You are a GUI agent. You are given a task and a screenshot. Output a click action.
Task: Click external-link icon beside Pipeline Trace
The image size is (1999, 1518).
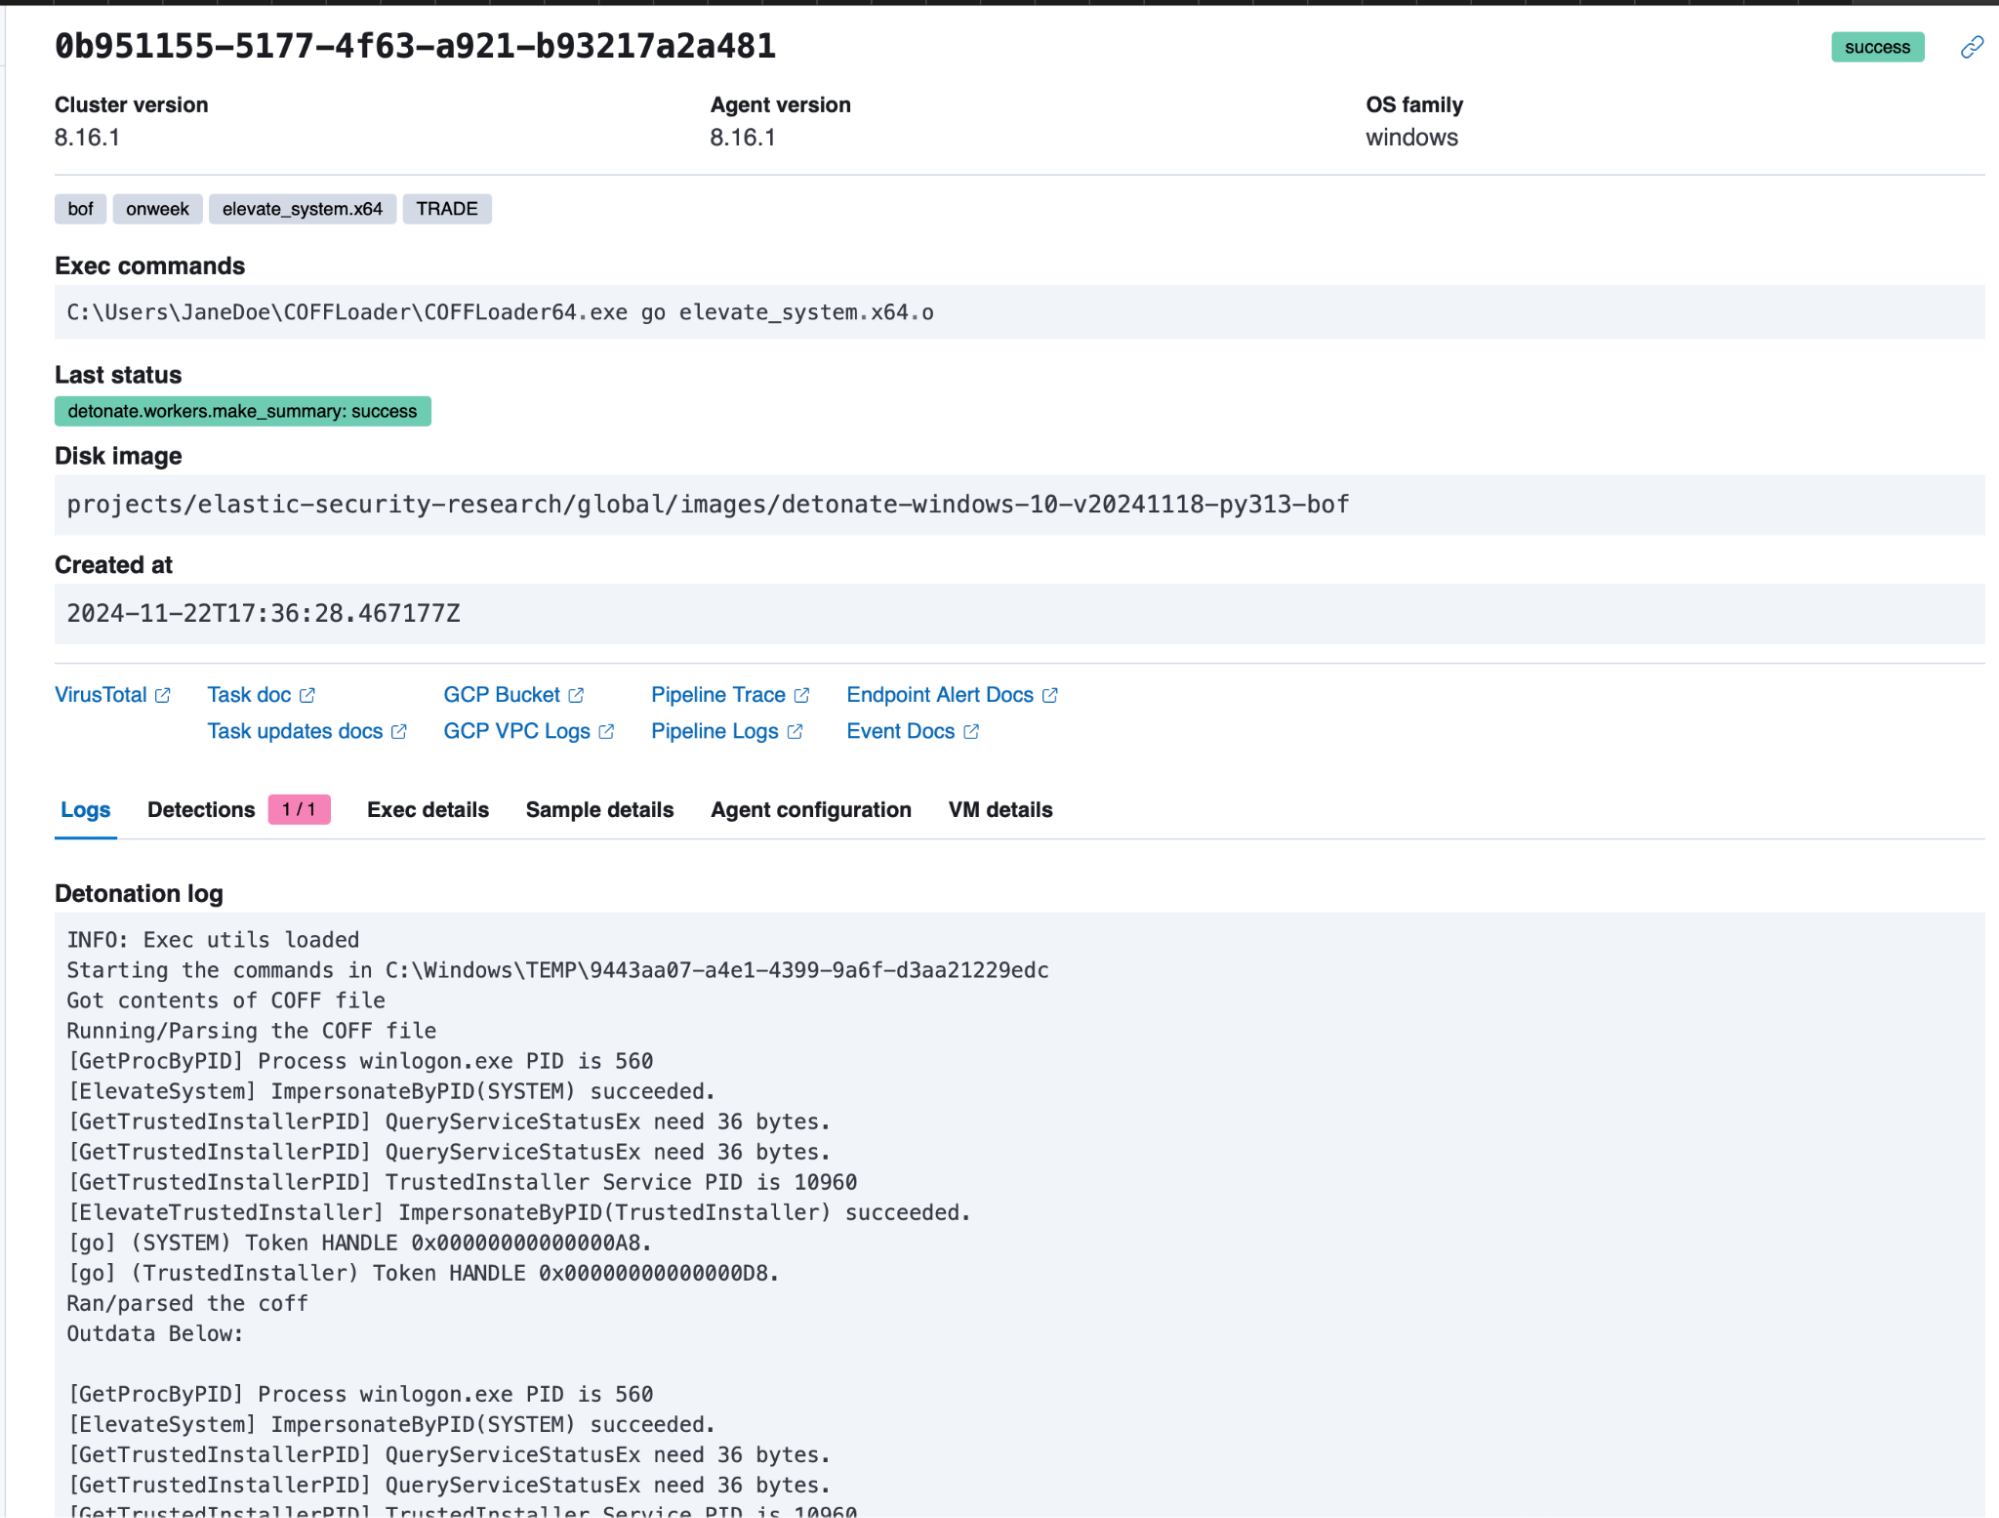pos(802,695)
